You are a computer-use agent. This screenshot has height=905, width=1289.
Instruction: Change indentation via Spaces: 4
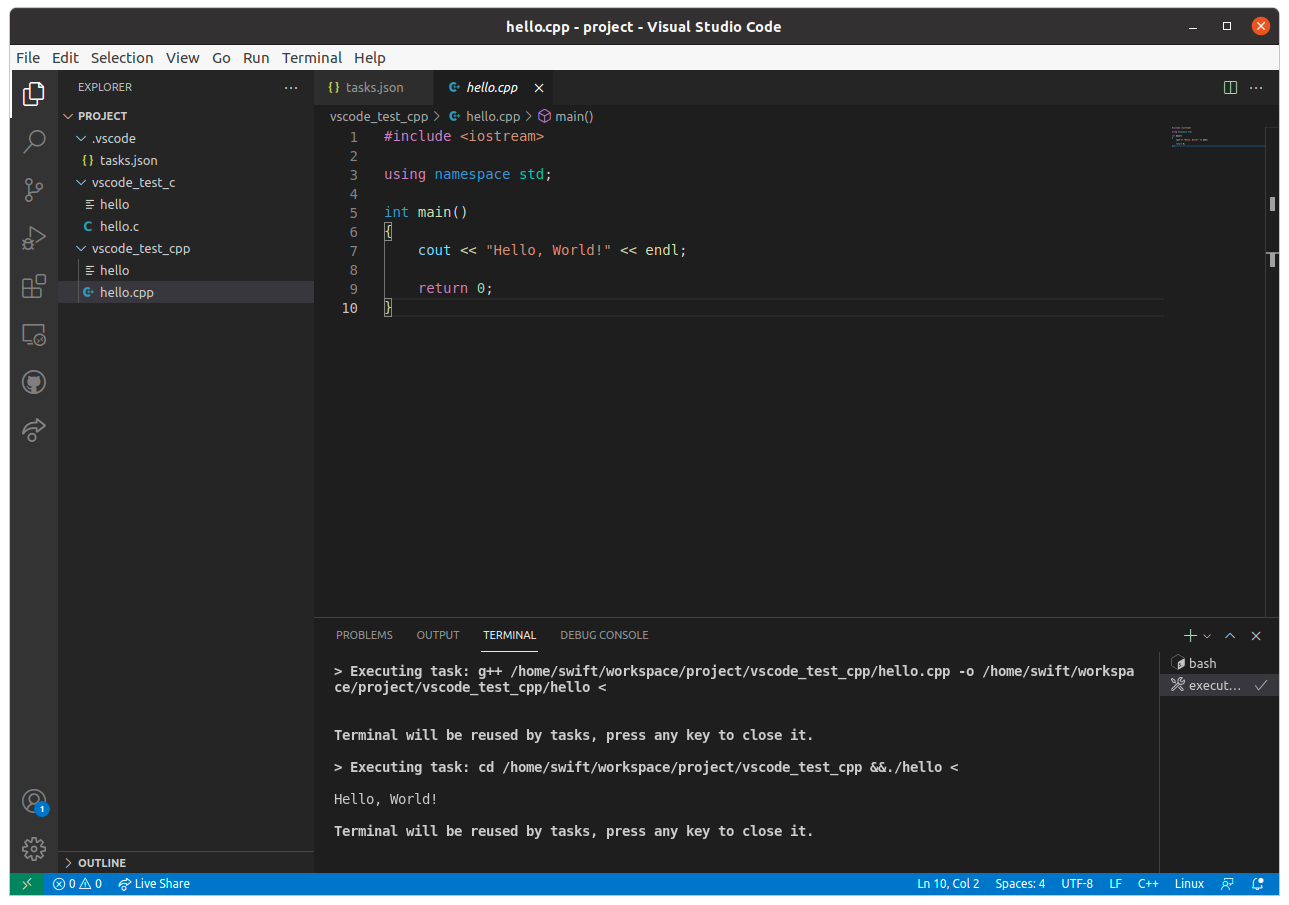(1020, 884)
